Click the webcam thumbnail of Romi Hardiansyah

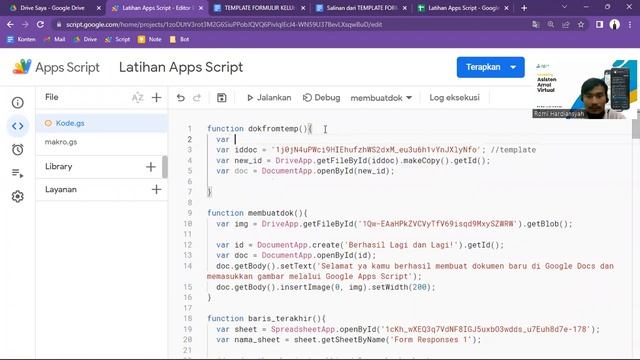click(x=585, y=89)
